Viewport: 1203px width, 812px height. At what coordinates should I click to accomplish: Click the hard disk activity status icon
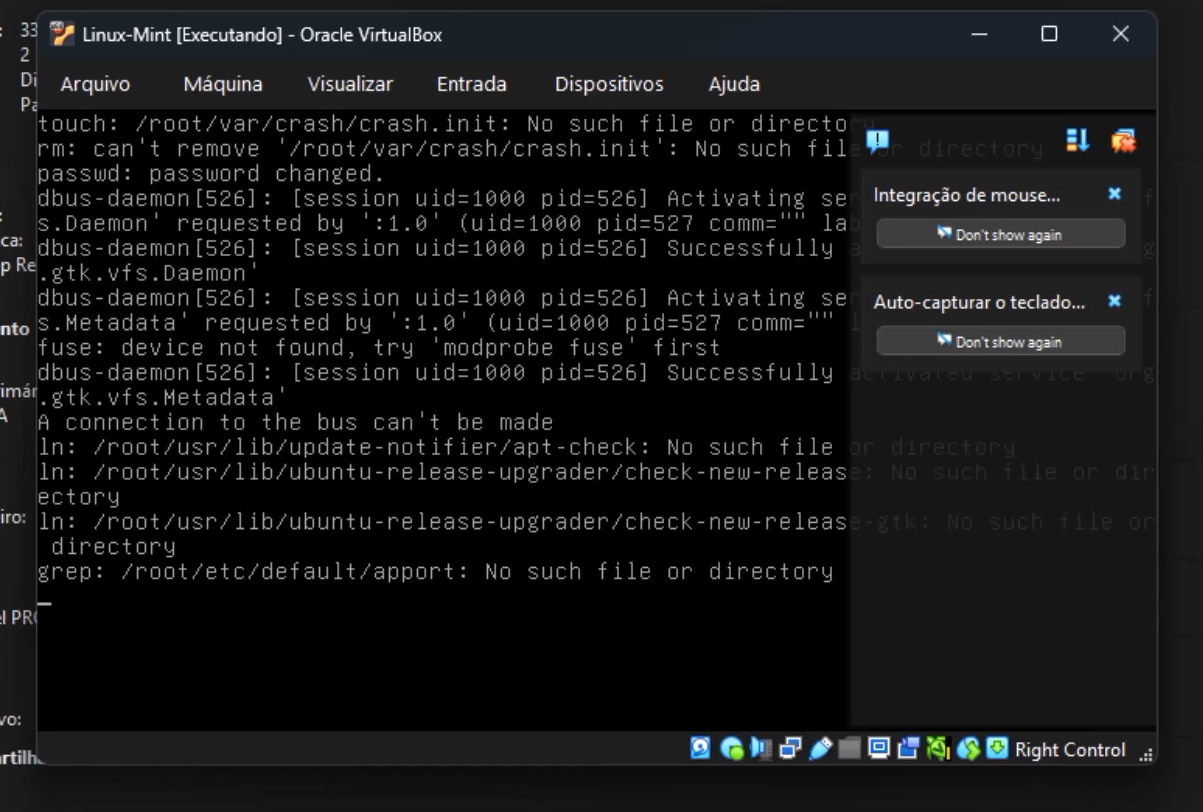[x=700, y=749]
